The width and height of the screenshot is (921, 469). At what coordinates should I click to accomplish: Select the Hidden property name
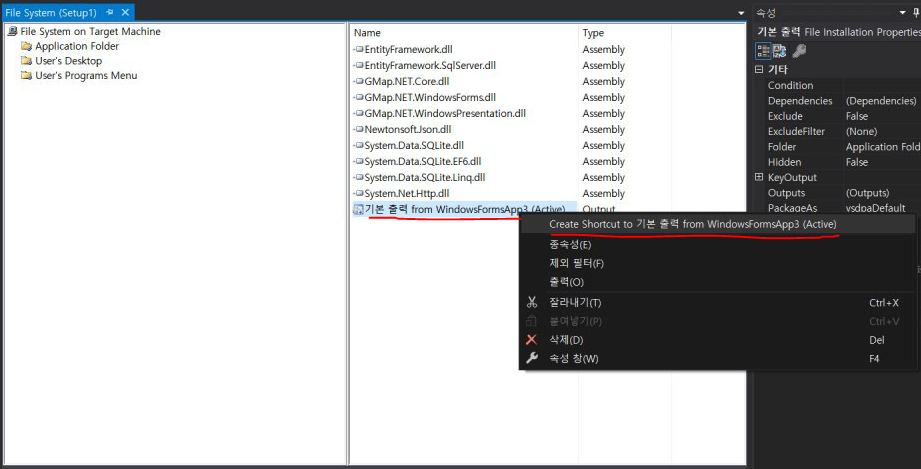click(x=785, y=162)
